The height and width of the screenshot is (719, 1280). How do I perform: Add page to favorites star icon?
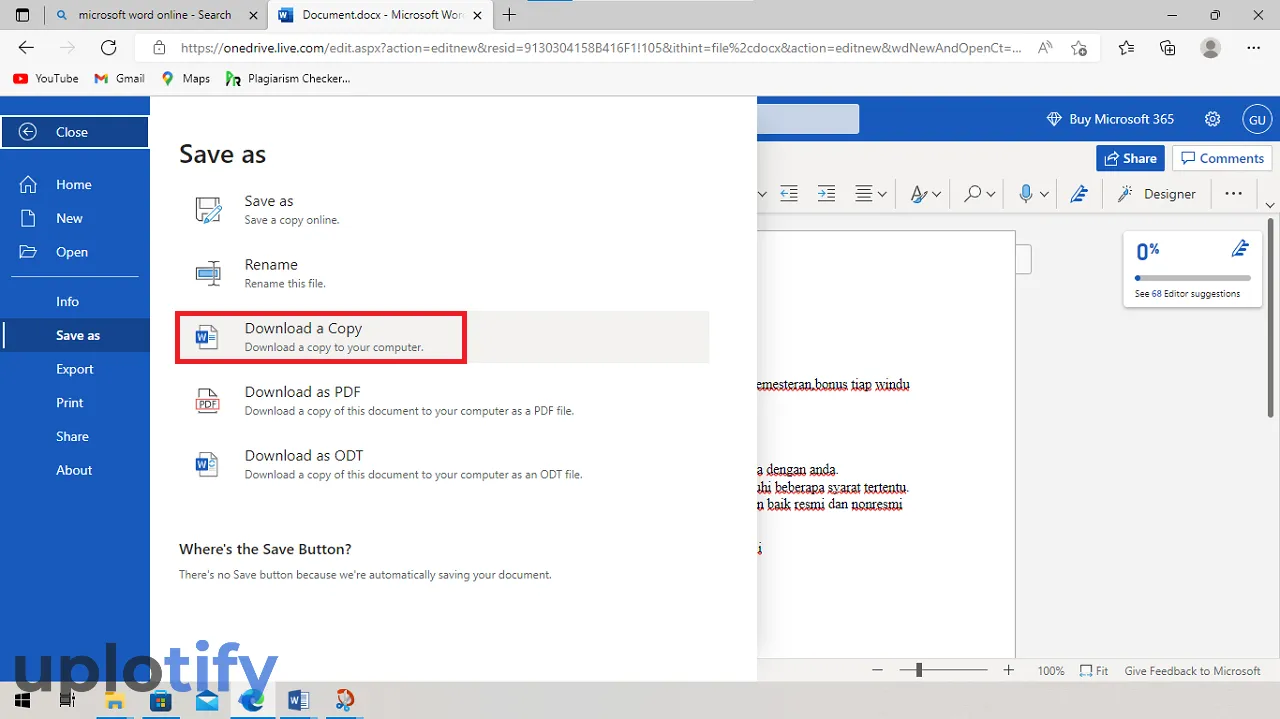click(1078, 48)
